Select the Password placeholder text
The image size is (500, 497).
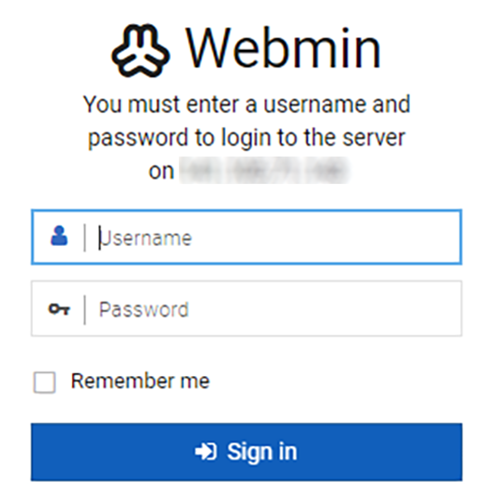coord(144,310)
